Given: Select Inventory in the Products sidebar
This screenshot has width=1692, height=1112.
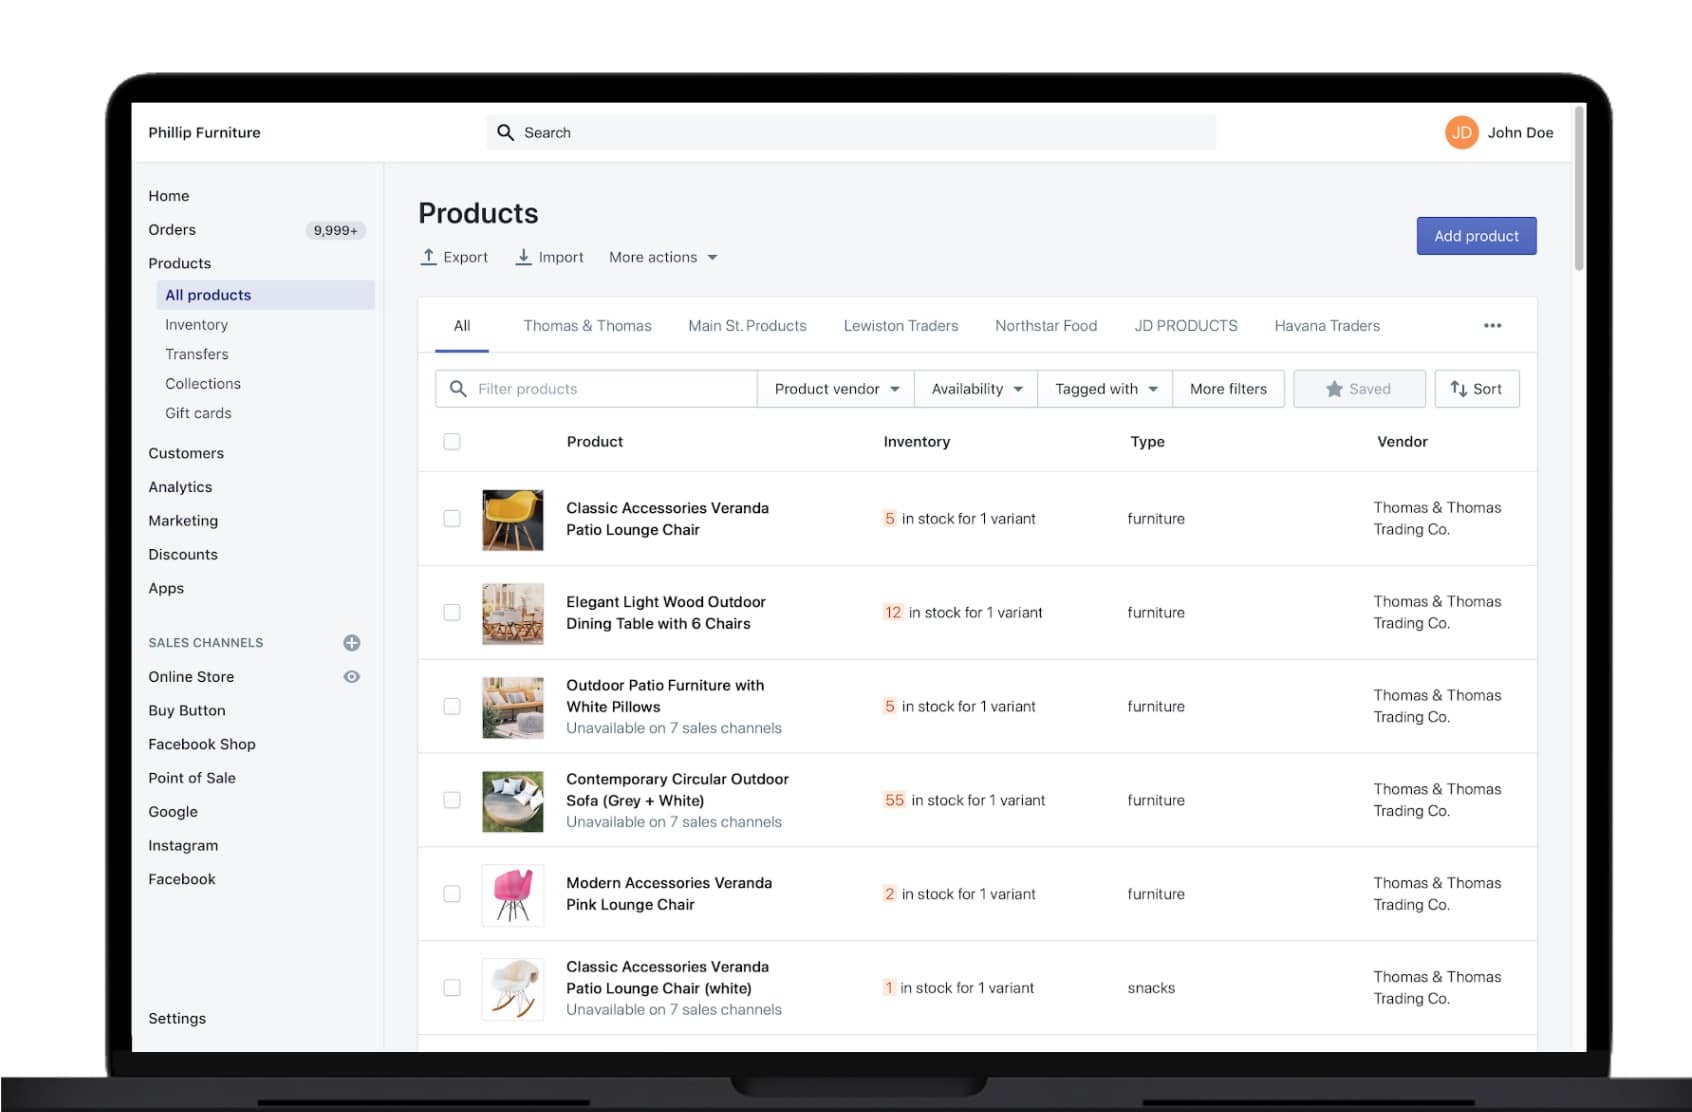Looking at the screenshot, I should click(x=196, y=324).
